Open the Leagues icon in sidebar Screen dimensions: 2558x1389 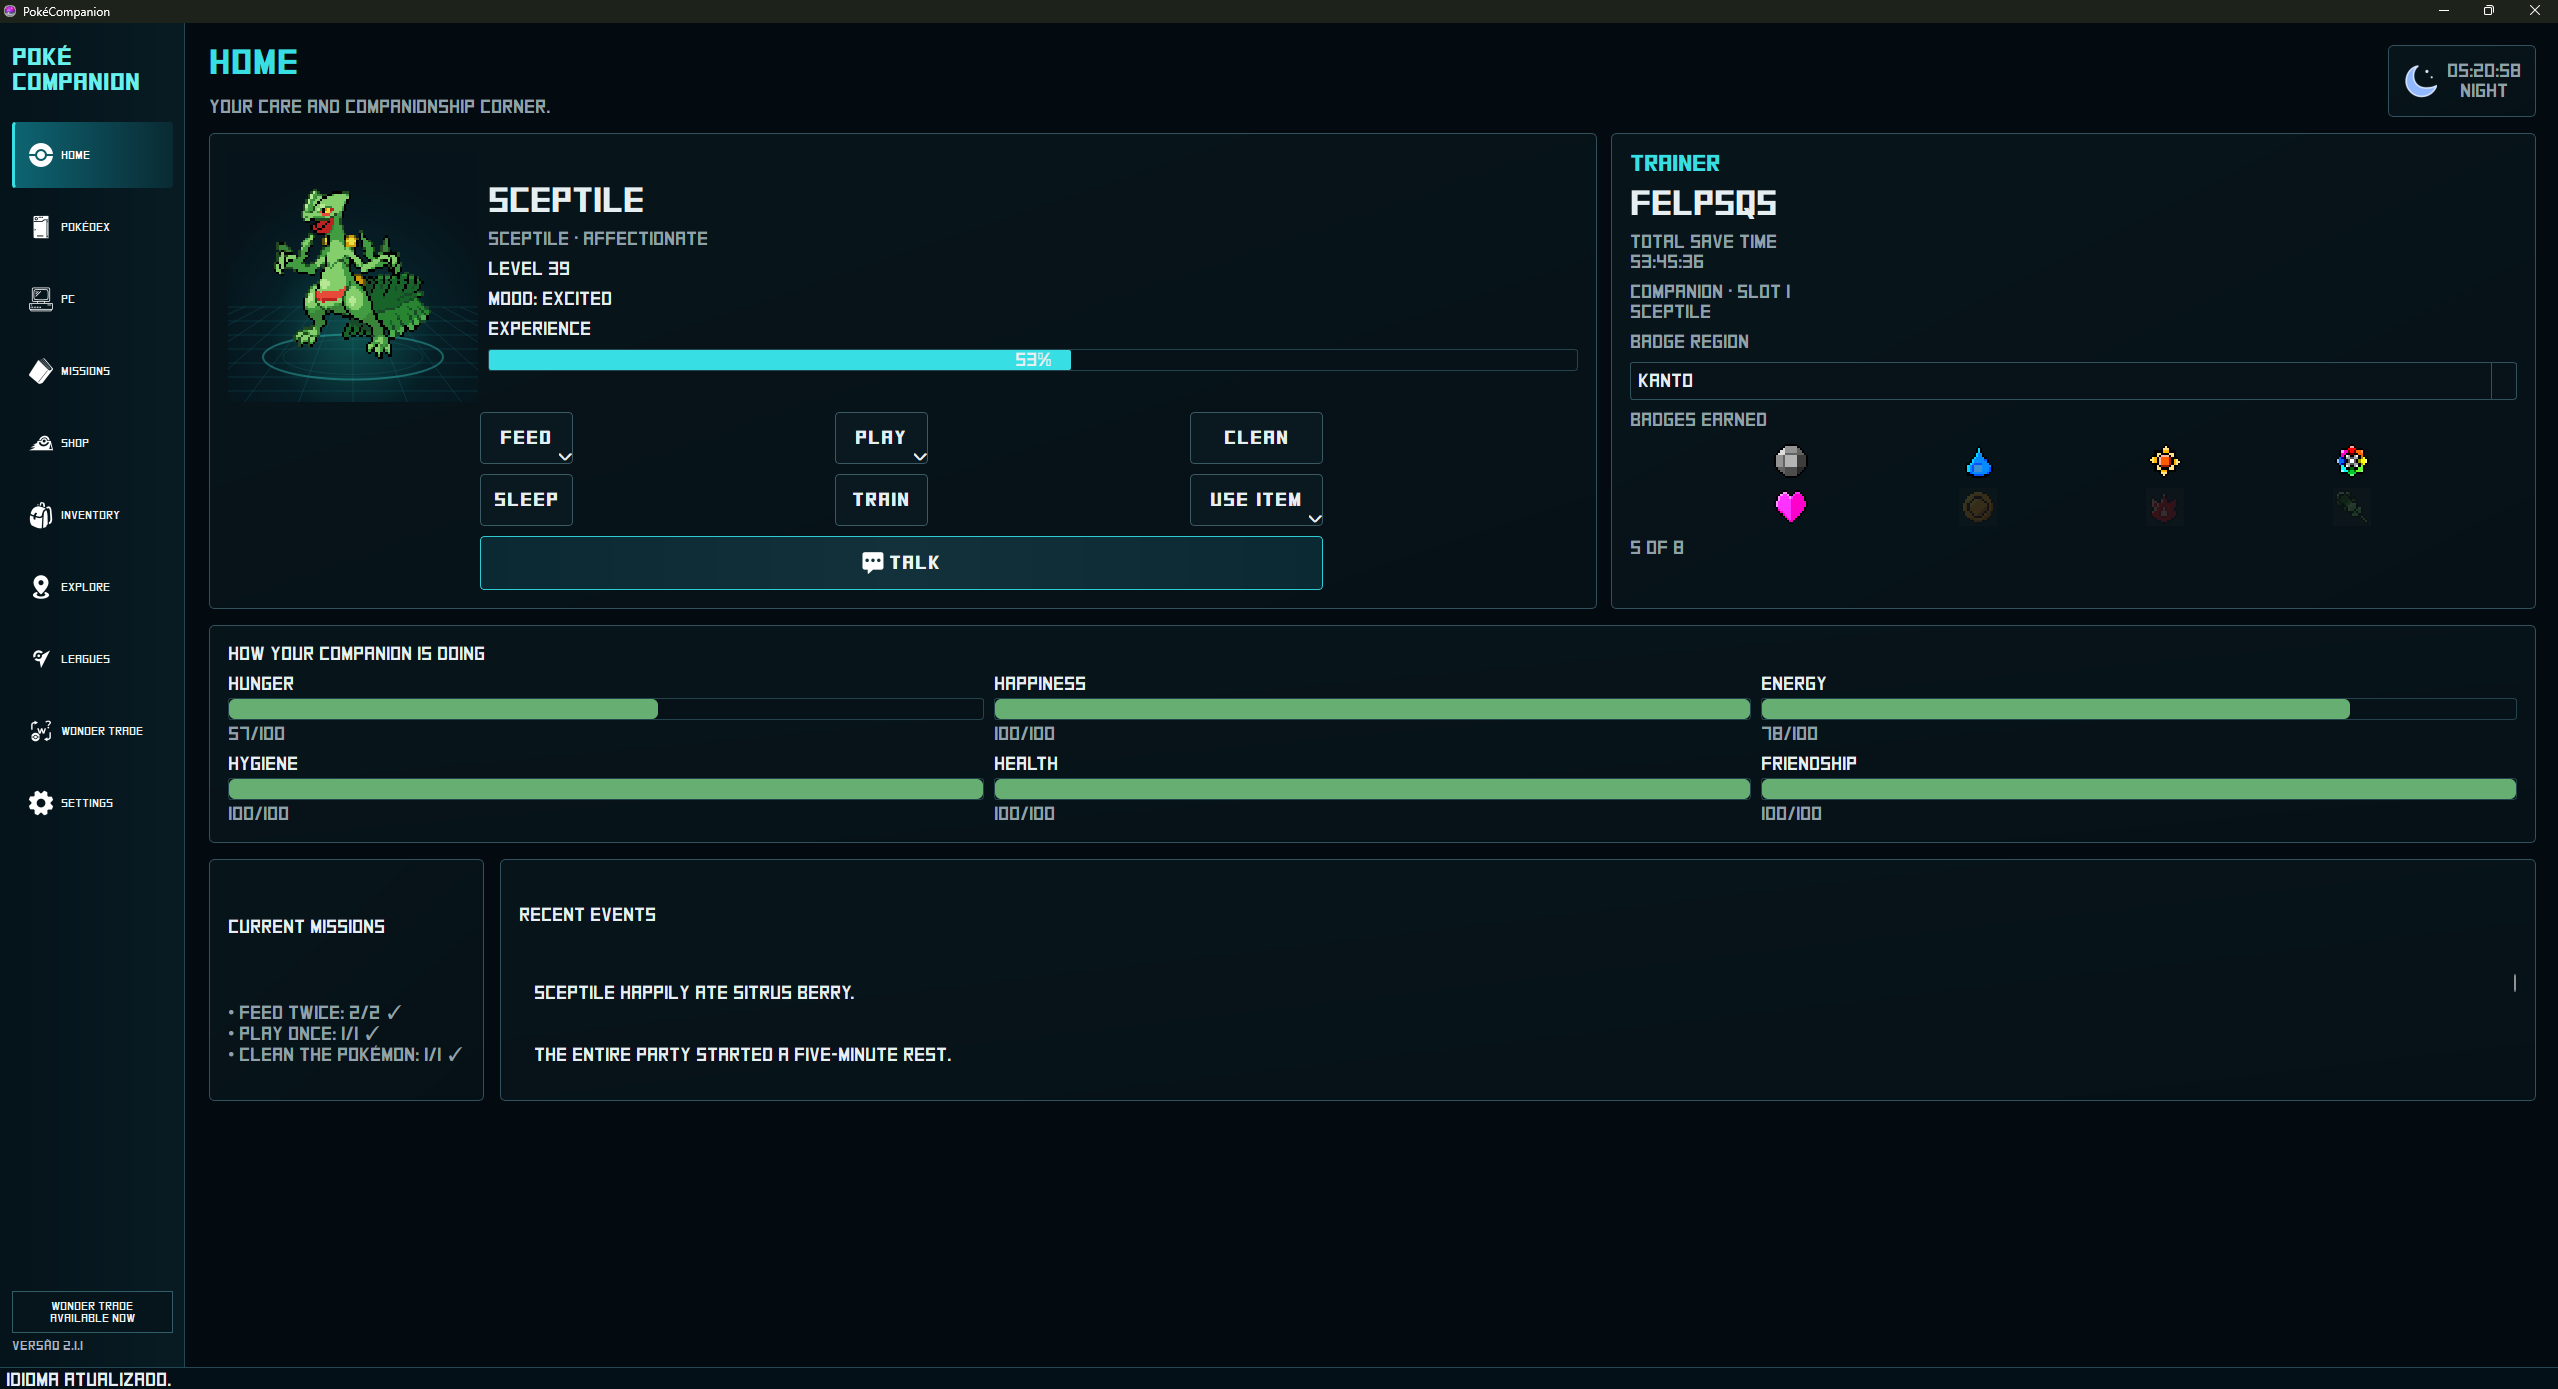coord(41,658)
